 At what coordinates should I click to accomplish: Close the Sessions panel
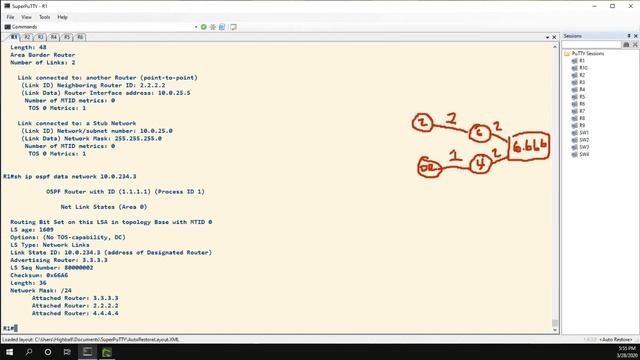click(636, 36)
